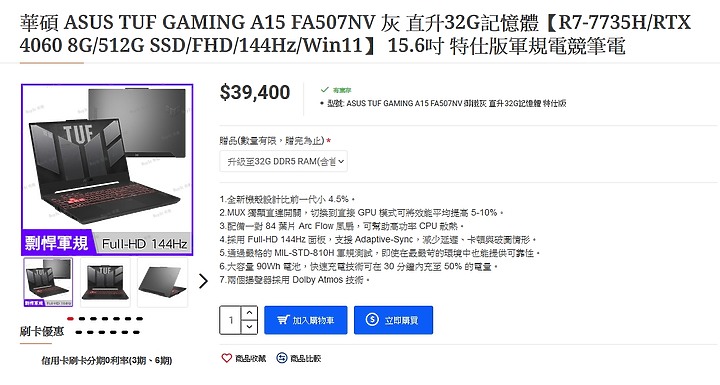Click the dollar coin icon on the buy-now button
Image resolution: width=720 pixels, height=385 pixels.
371,319
